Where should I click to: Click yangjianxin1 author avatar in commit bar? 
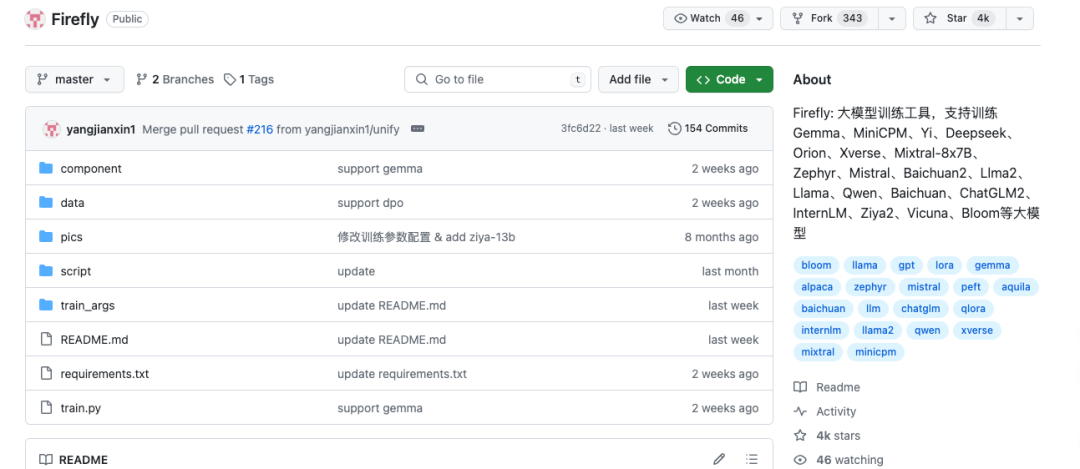click(x=52, y=129)
